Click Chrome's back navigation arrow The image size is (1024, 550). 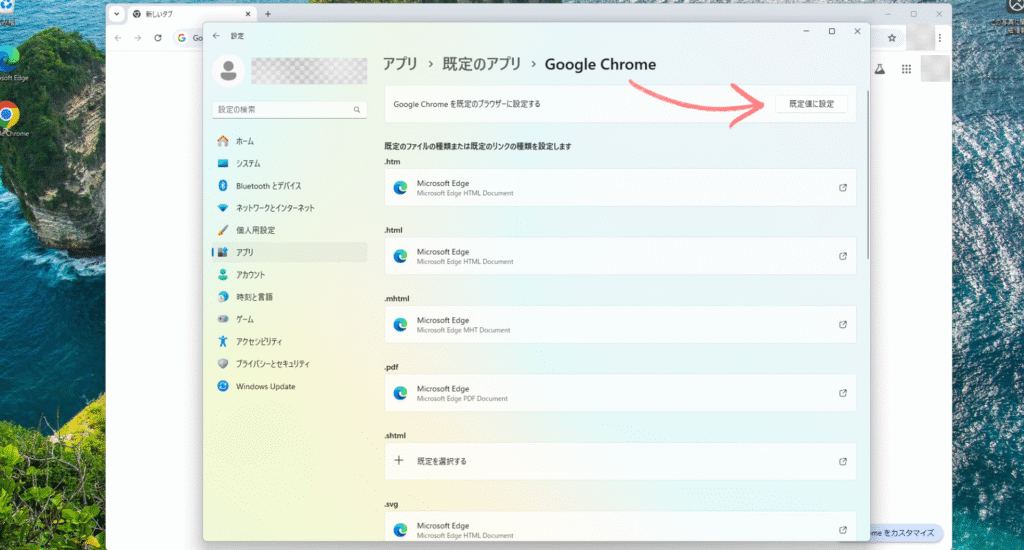118,38
